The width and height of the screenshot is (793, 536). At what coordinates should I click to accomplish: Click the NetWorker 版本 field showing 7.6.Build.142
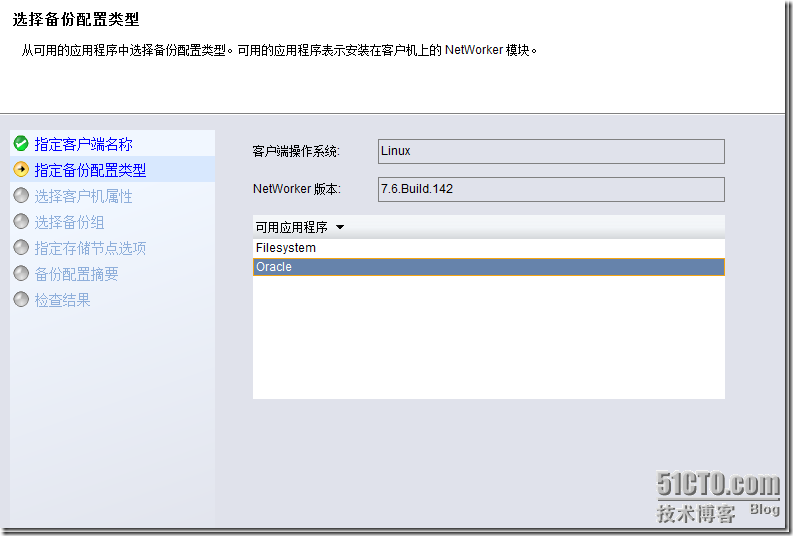click(x=551, y=189)
